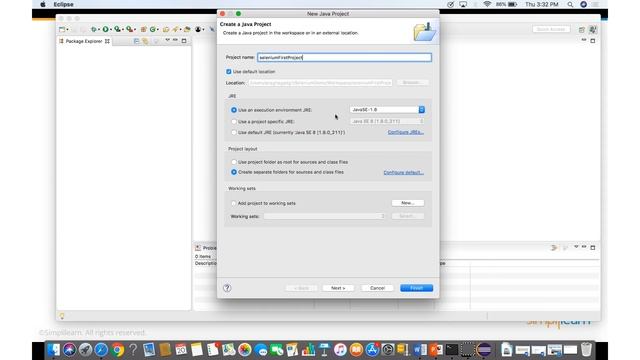Viewport: 640px width, 360px height.
Task: Click the green New Java Class icon
Action: coord(153,29)
